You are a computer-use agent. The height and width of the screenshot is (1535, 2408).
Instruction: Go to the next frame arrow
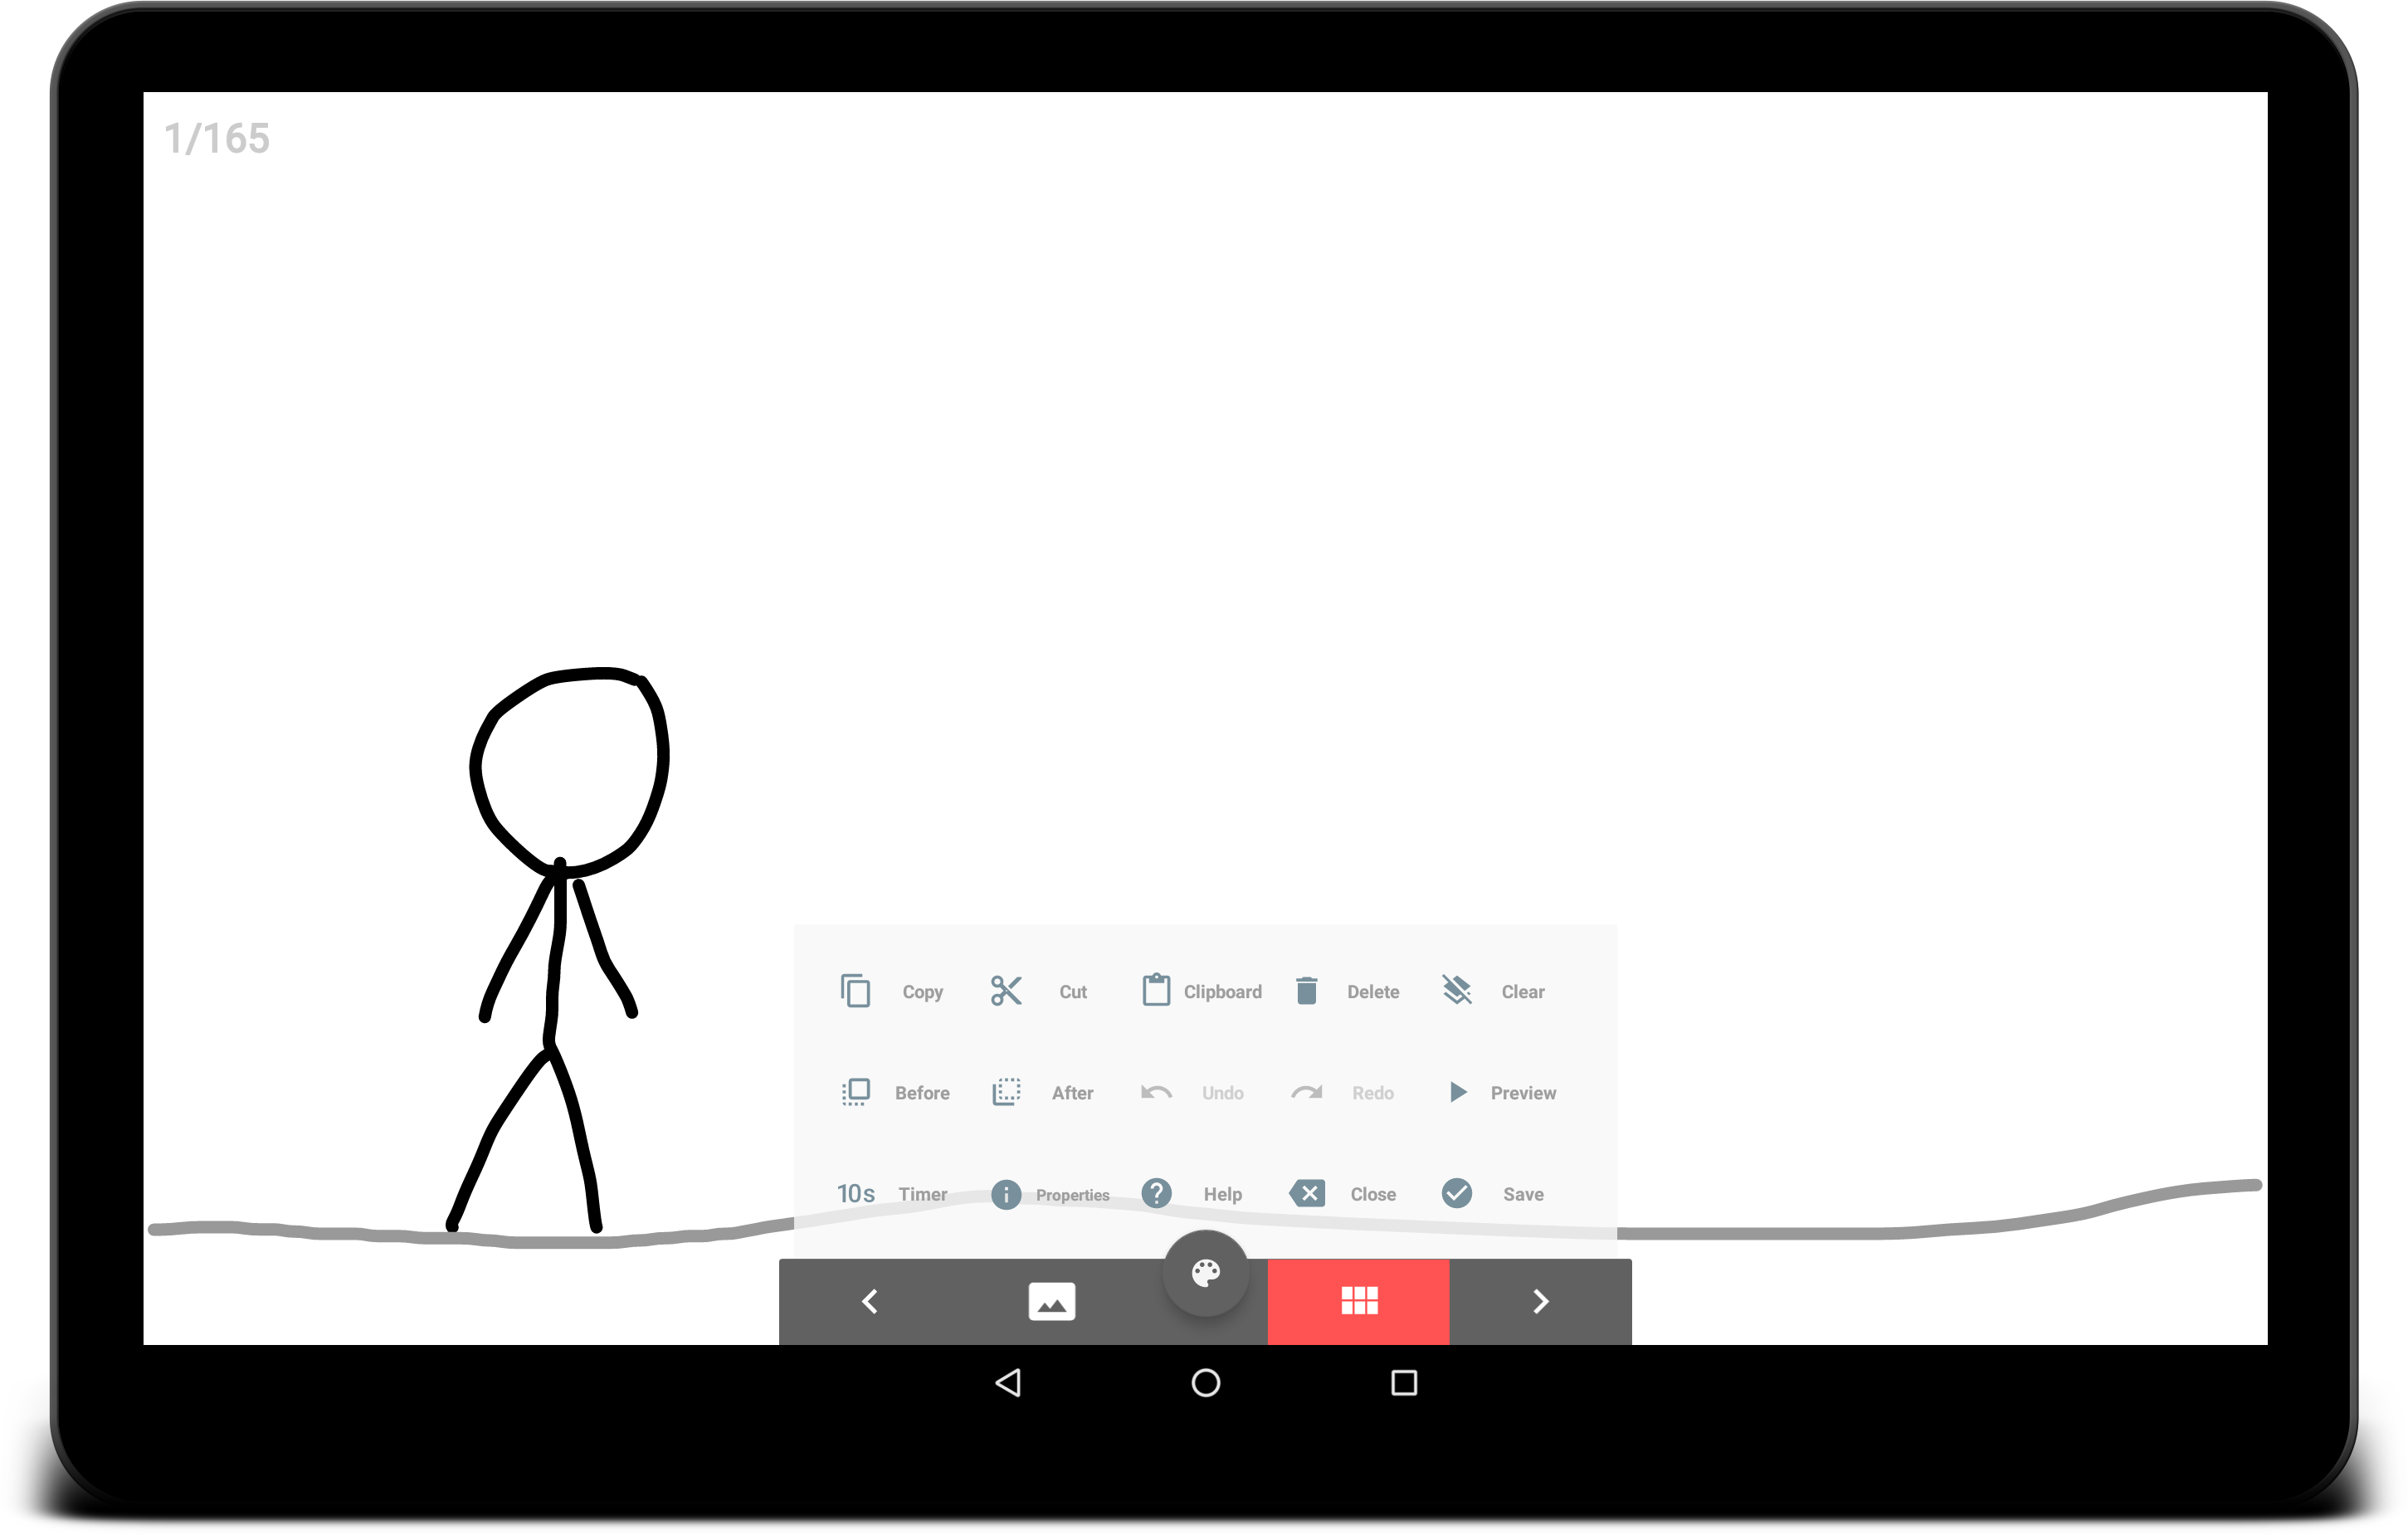click(x=1541, y=1301)
